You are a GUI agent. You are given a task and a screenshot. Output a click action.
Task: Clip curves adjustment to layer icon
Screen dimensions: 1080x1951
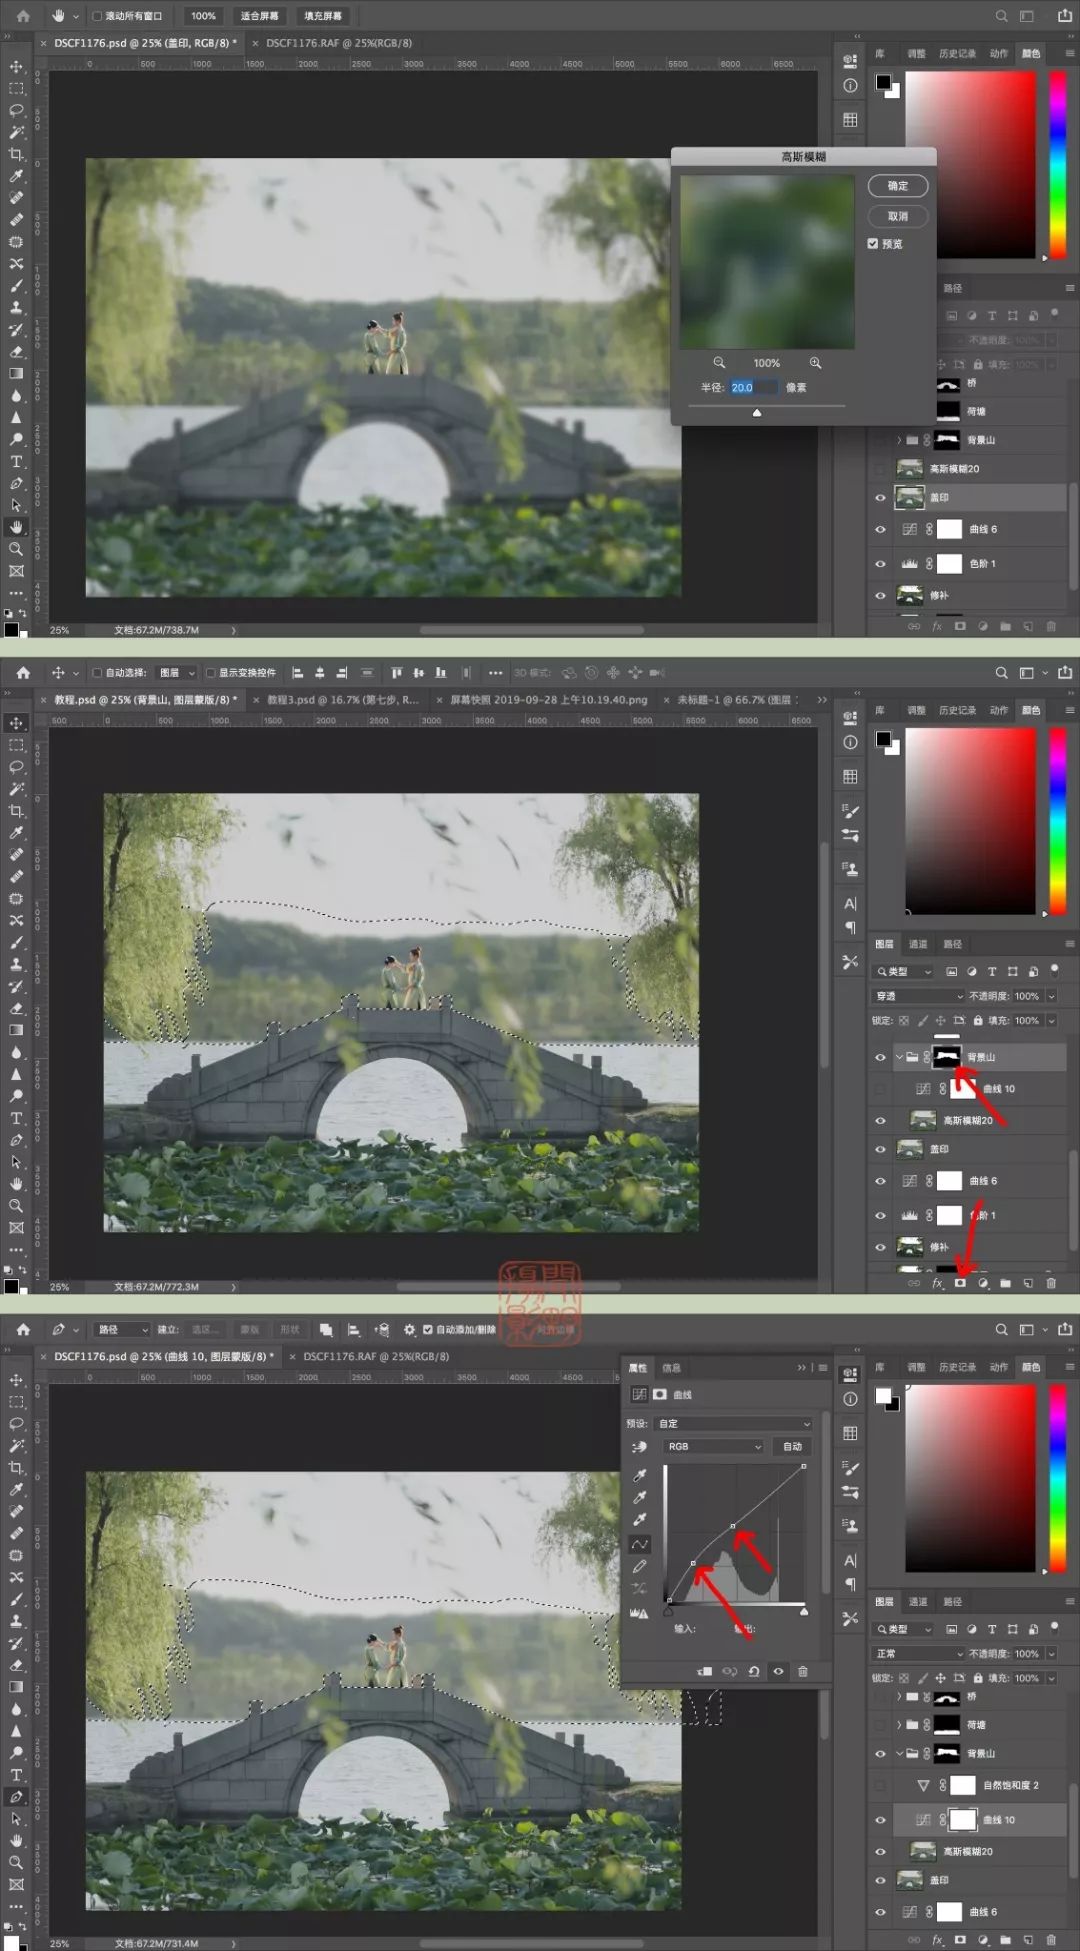(x=705, y=1671)
